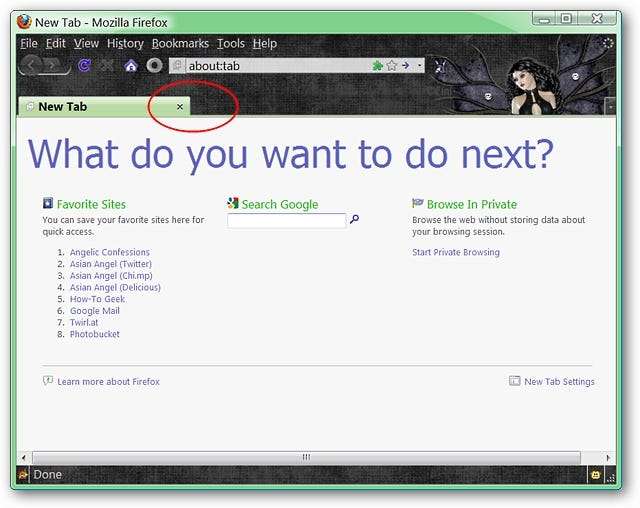The image size is (640, 508).
Task: Close the New Tab tab
Action: [x=180, y=107]
